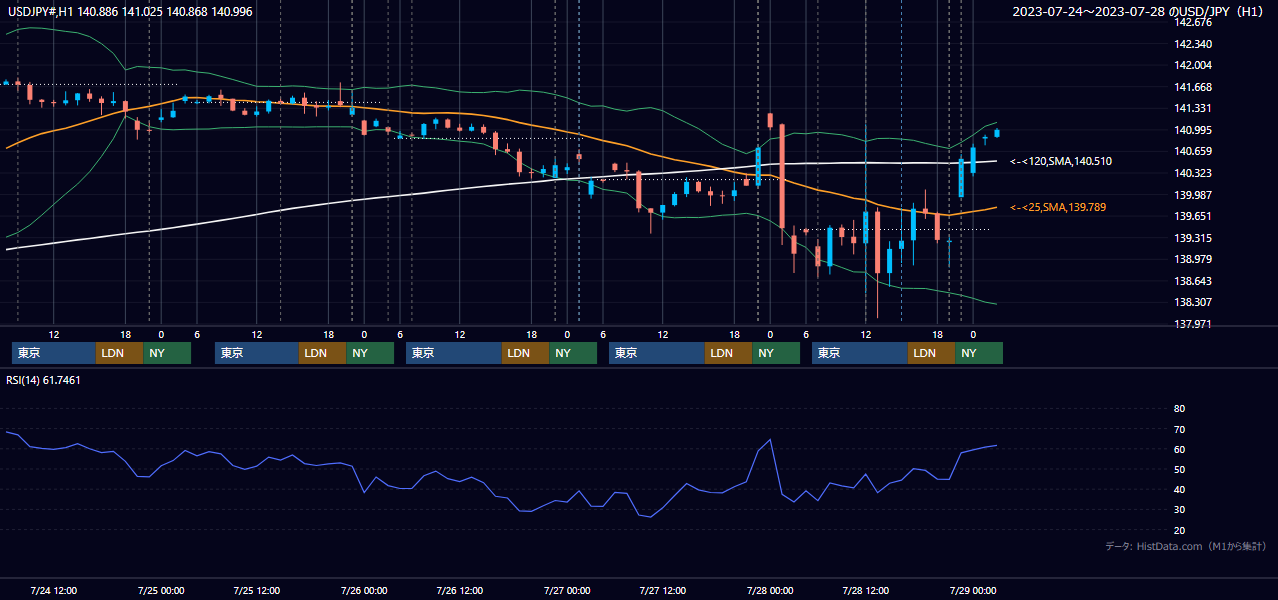
Task: Select the 7/24 12:00 time label
Action: (54, 590)
